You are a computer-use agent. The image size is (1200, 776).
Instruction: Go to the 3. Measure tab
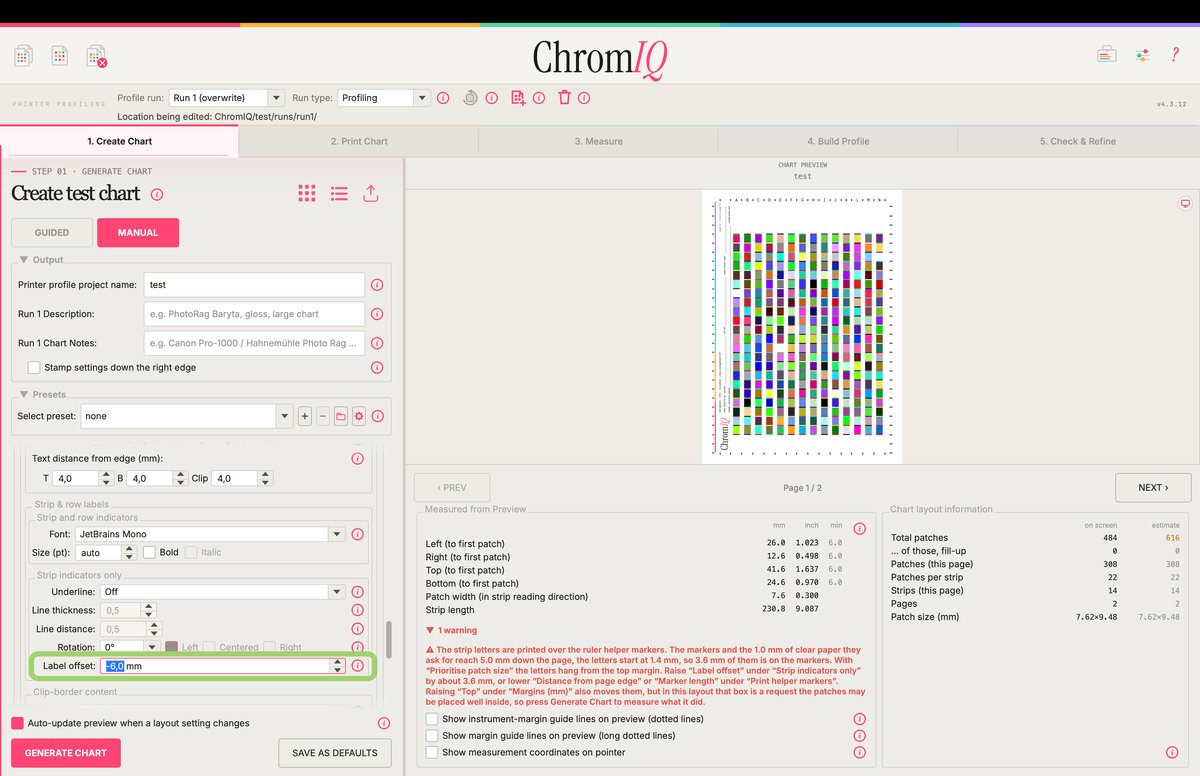point(599,141)
